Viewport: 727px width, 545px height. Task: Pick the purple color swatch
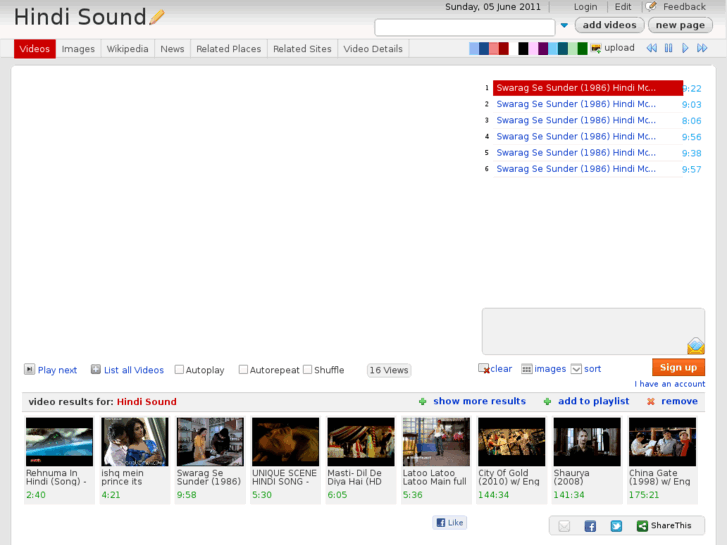pyautogui.click(x=543, y=48)
